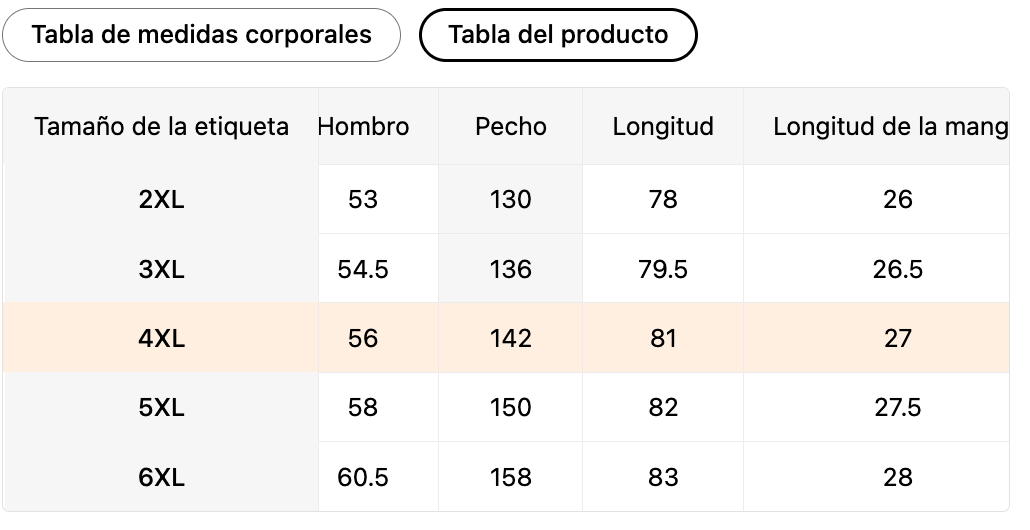Select the 2XL size row label
This screenshot has width=1030, height=530.
click(161, 199)
